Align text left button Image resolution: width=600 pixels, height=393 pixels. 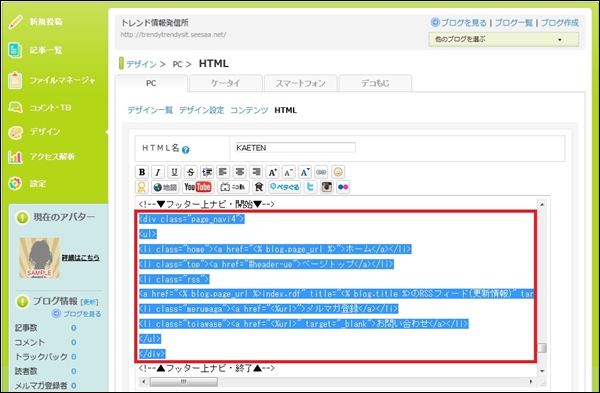coord(223,172)
